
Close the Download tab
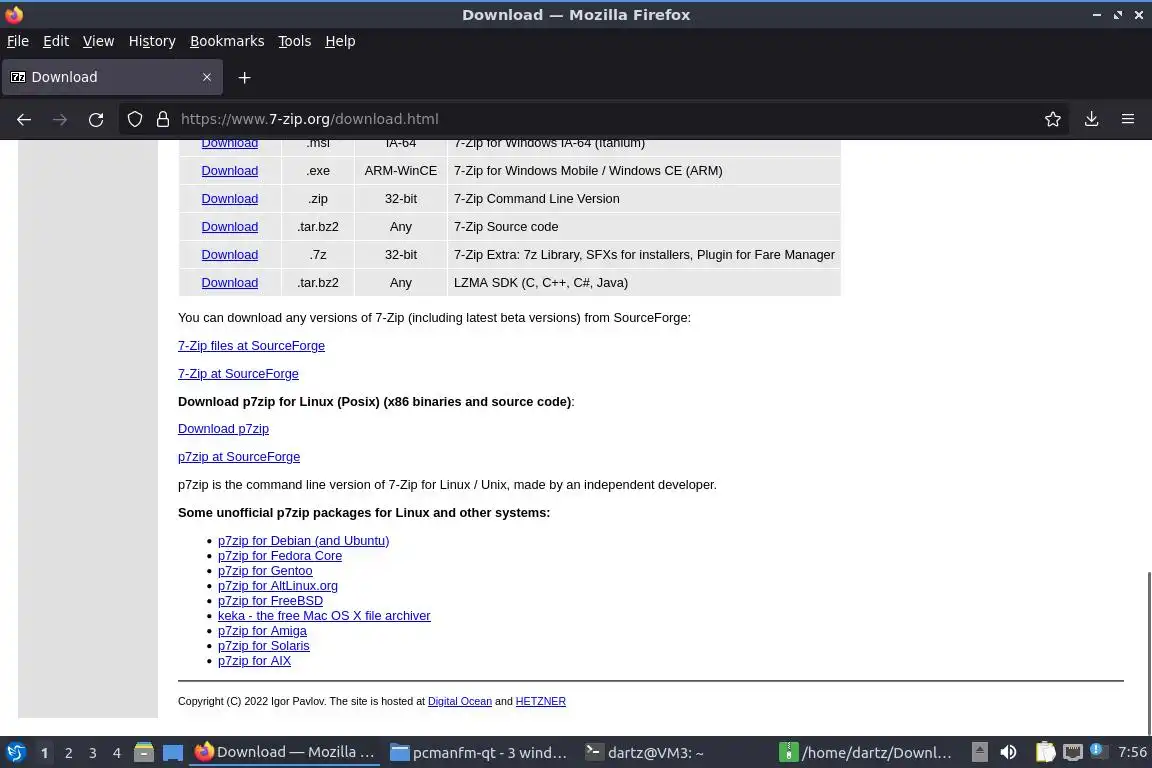pyautogui.click(x=206, y=77)
